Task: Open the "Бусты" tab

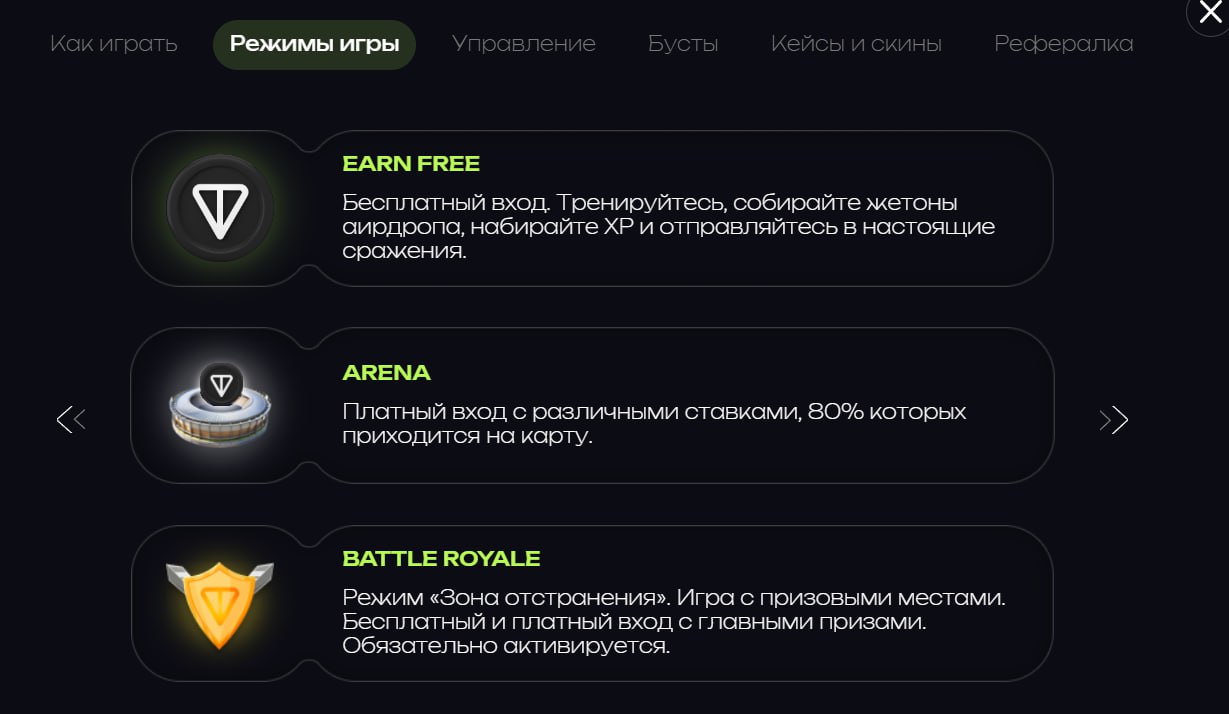Action: (683, 44)
